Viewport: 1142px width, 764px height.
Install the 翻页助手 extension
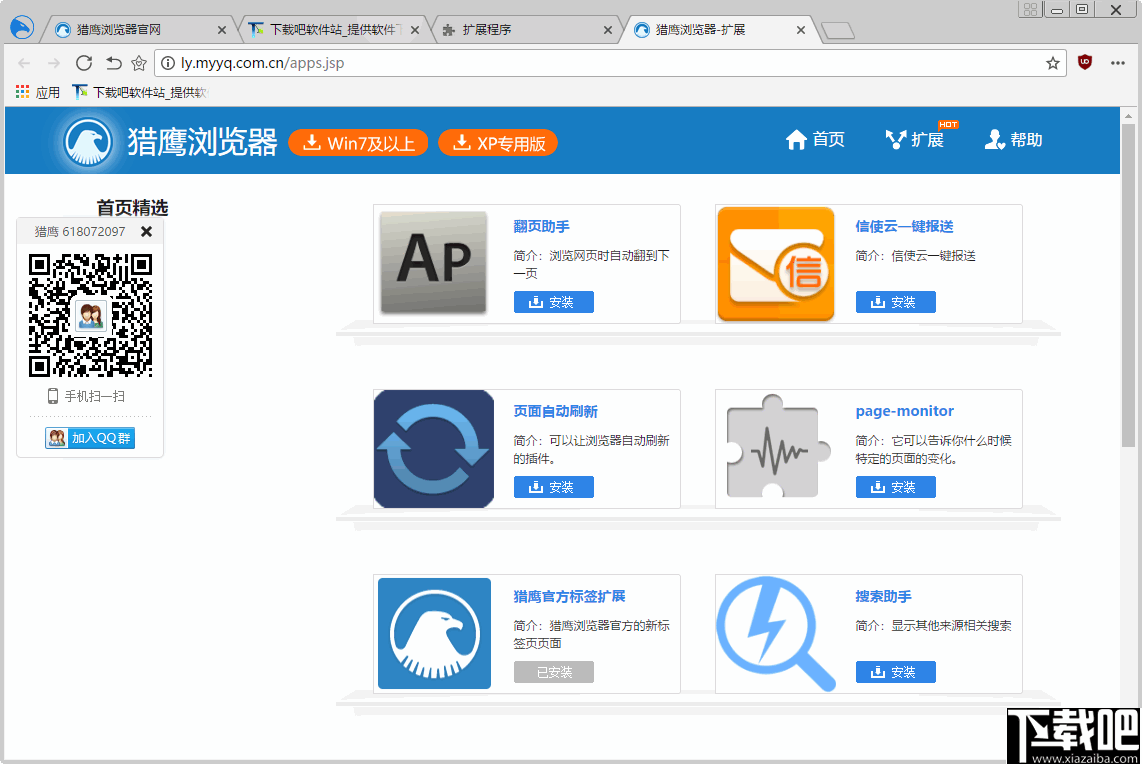(554, 302)
